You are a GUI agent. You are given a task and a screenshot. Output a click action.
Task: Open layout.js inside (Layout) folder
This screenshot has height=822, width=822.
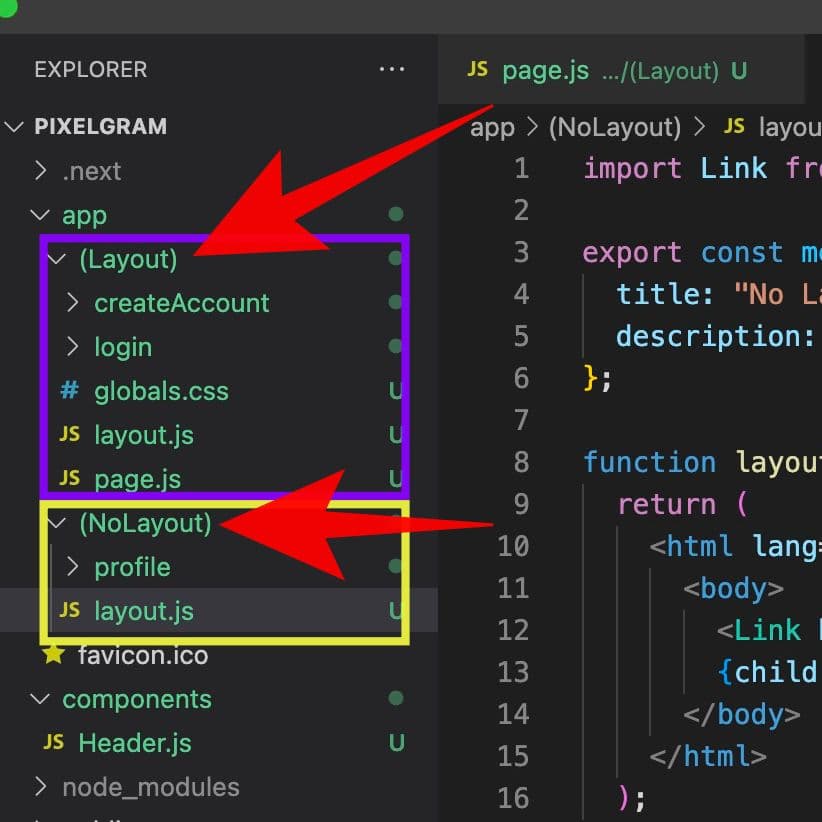pyautogui.click(x=143, y=435)
